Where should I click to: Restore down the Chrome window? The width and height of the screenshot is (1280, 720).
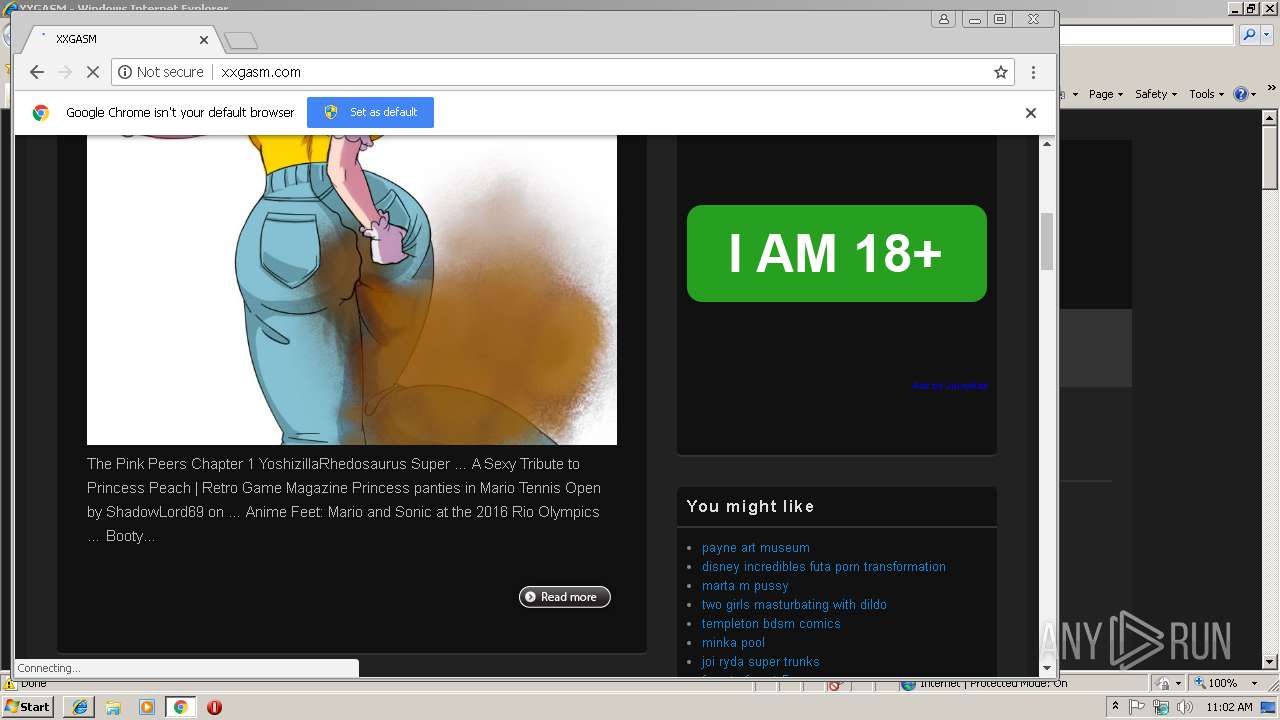[1000, 19]
